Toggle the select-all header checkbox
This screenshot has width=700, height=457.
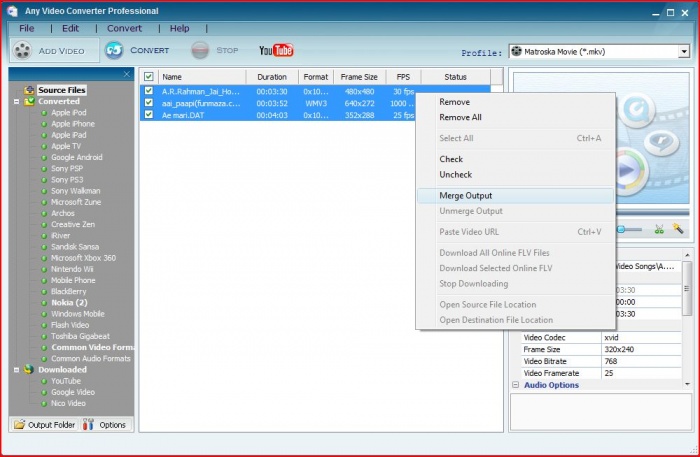coord(149,76)
